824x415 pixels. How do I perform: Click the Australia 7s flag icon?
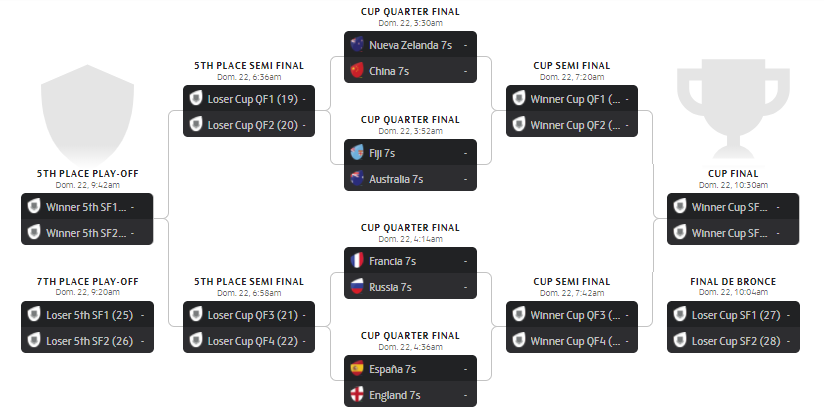tap(357, 179)
